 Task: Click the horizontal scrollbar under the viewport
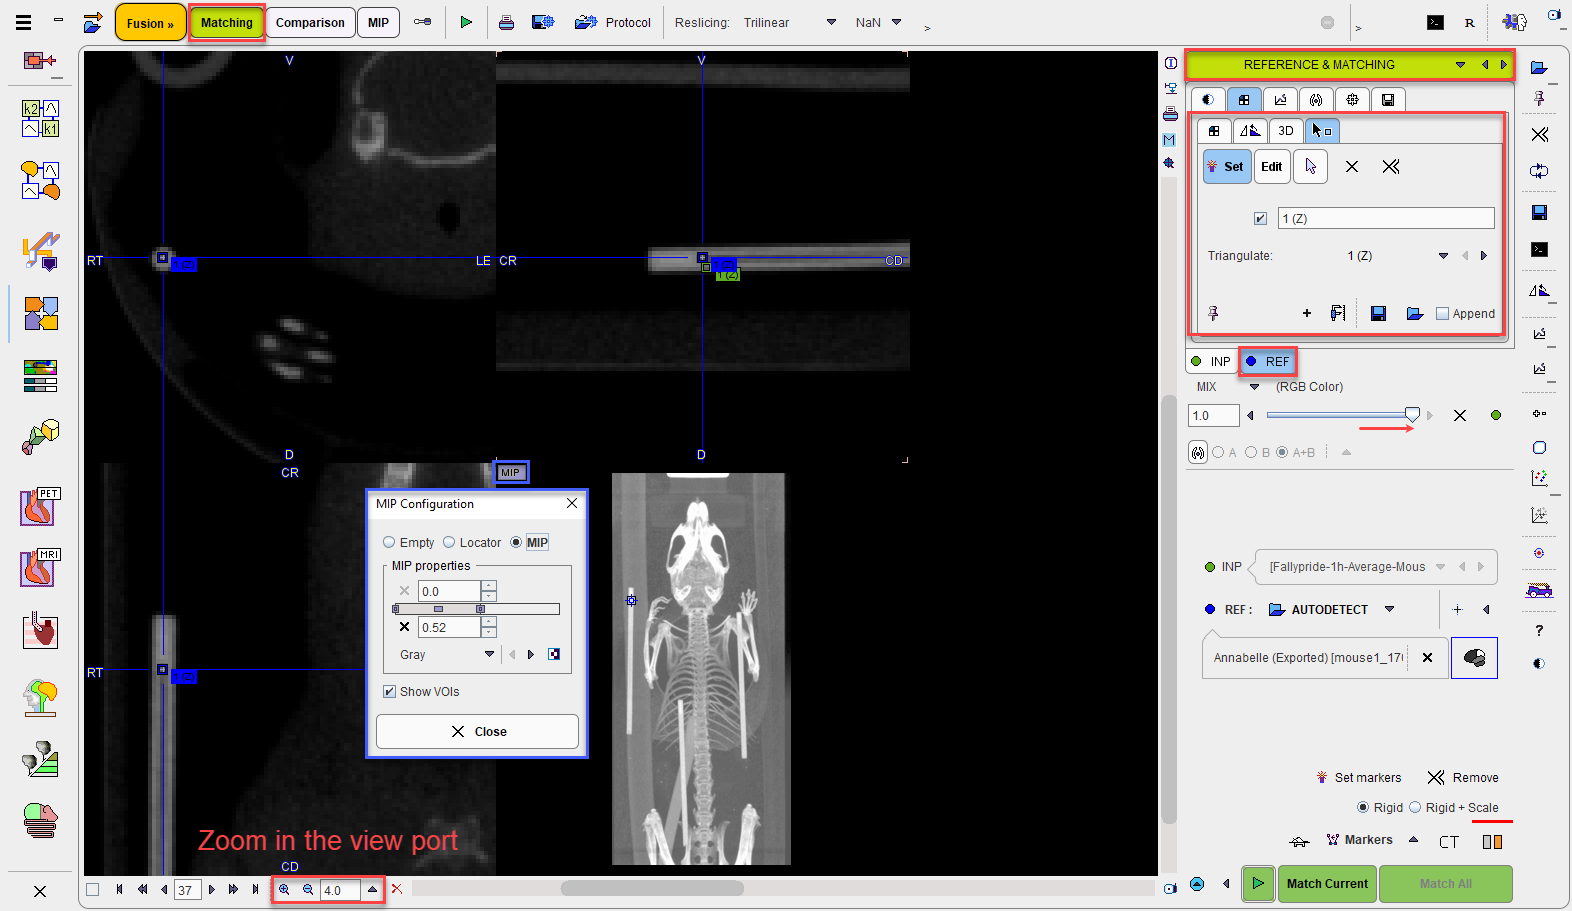pyautogui.click(x=652, y=888)
